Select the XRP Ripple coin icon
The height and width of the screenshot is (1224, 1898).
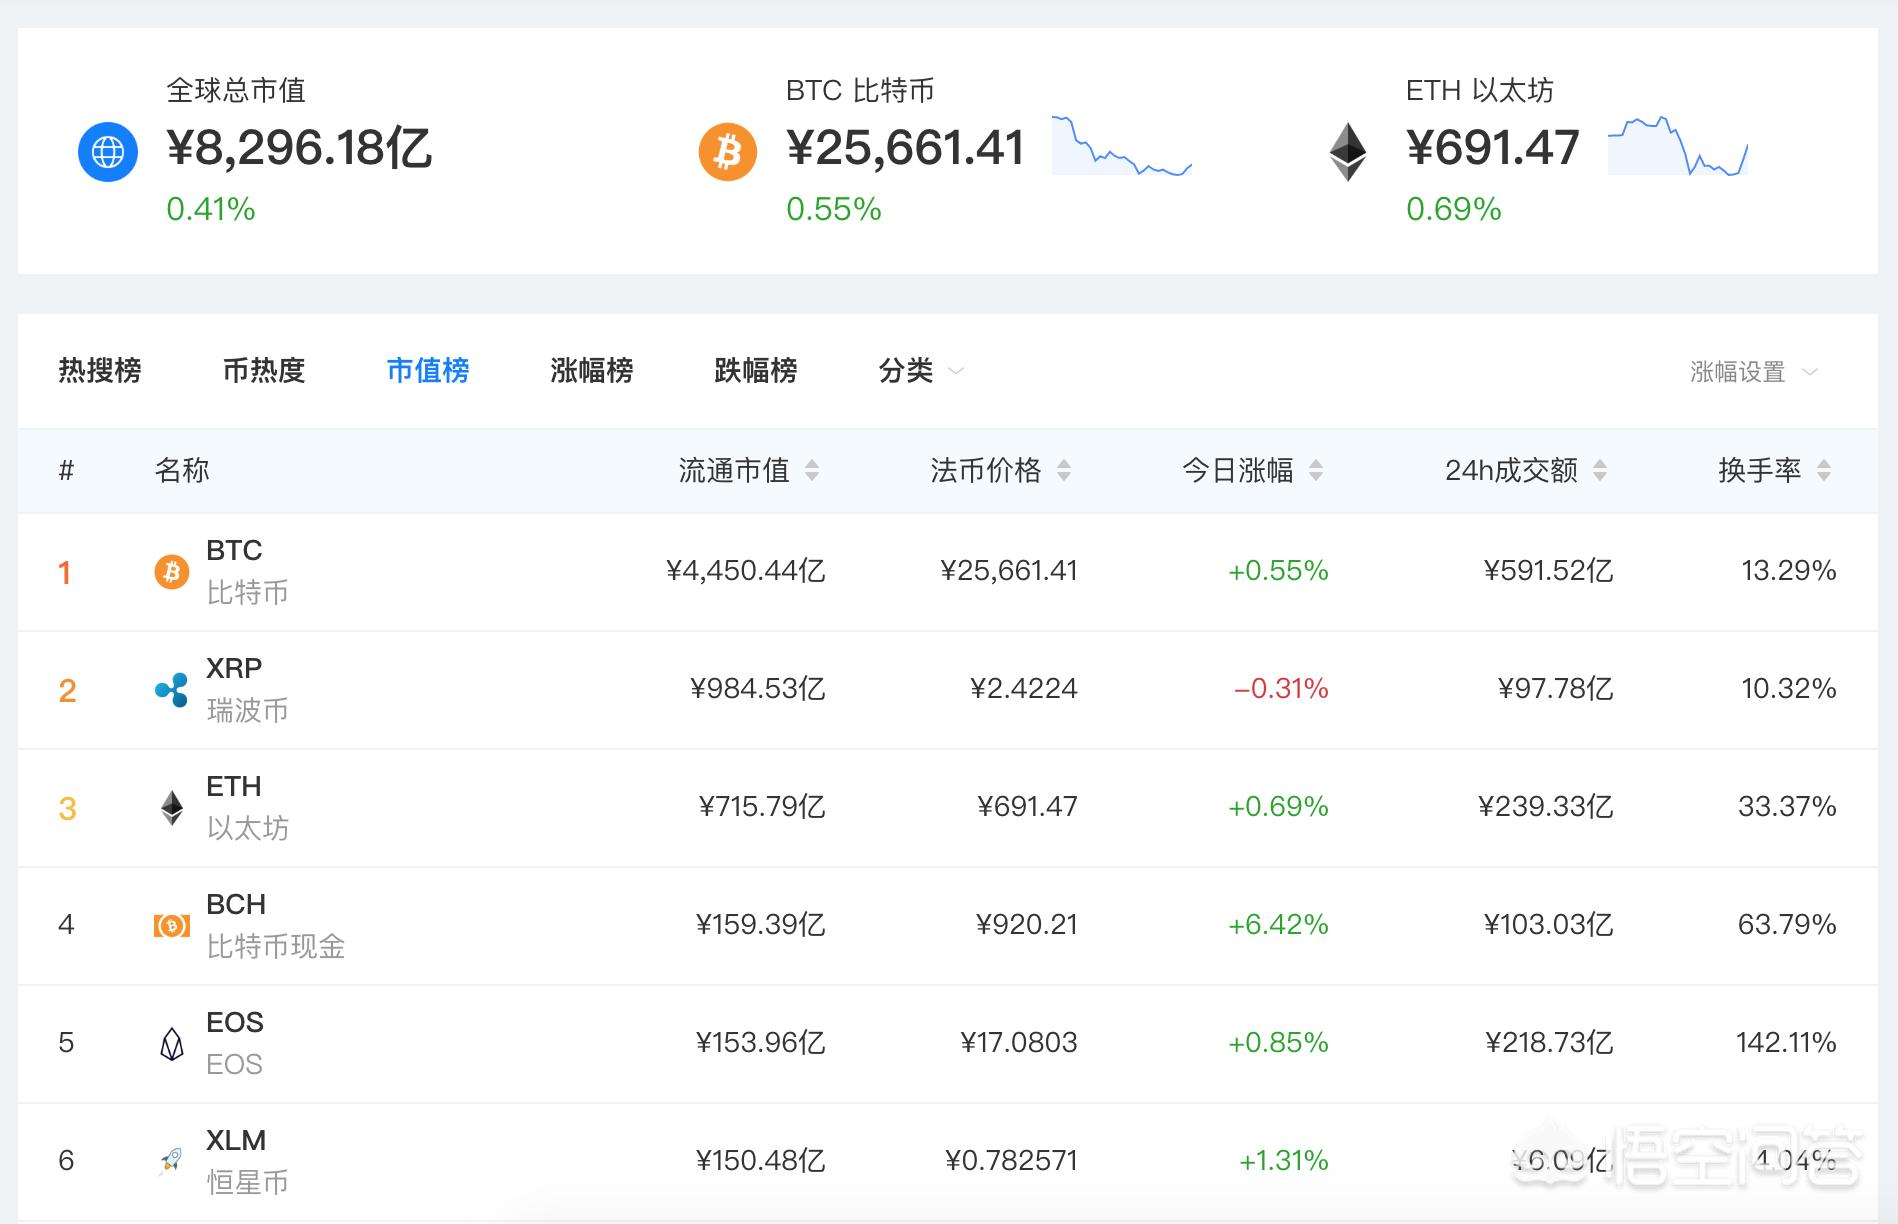170,689
